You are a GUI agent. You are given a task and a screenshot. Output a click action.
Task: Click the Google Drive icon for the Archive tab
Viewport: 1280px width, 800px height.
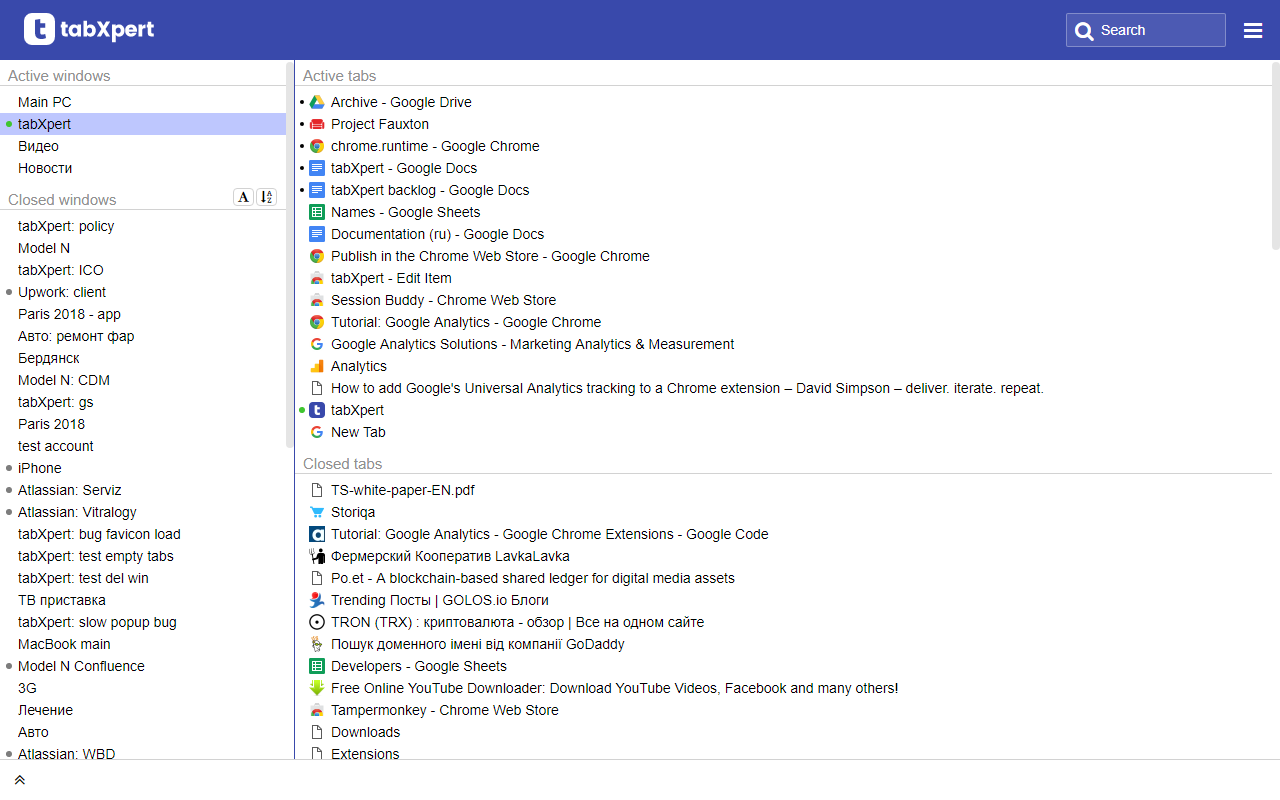click(317, 102)
